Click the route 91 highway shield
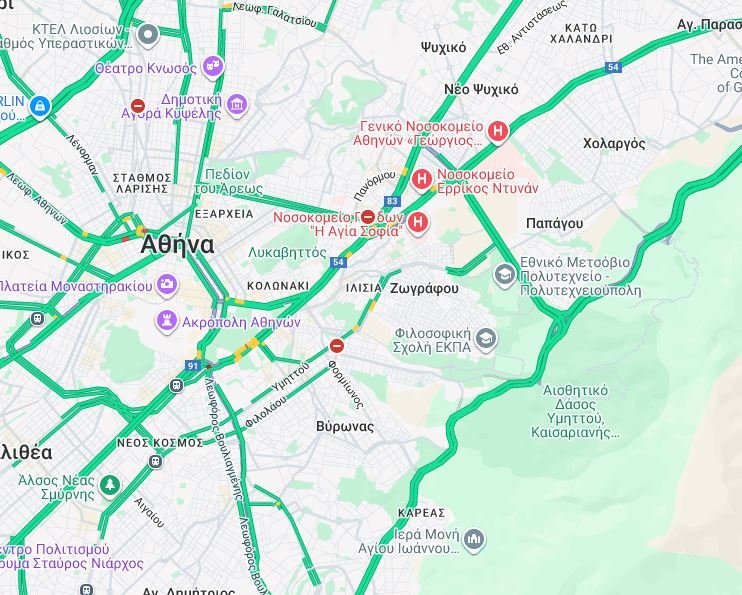The width and height of the screenshot is (742, 595). click(x=193, y=365)
